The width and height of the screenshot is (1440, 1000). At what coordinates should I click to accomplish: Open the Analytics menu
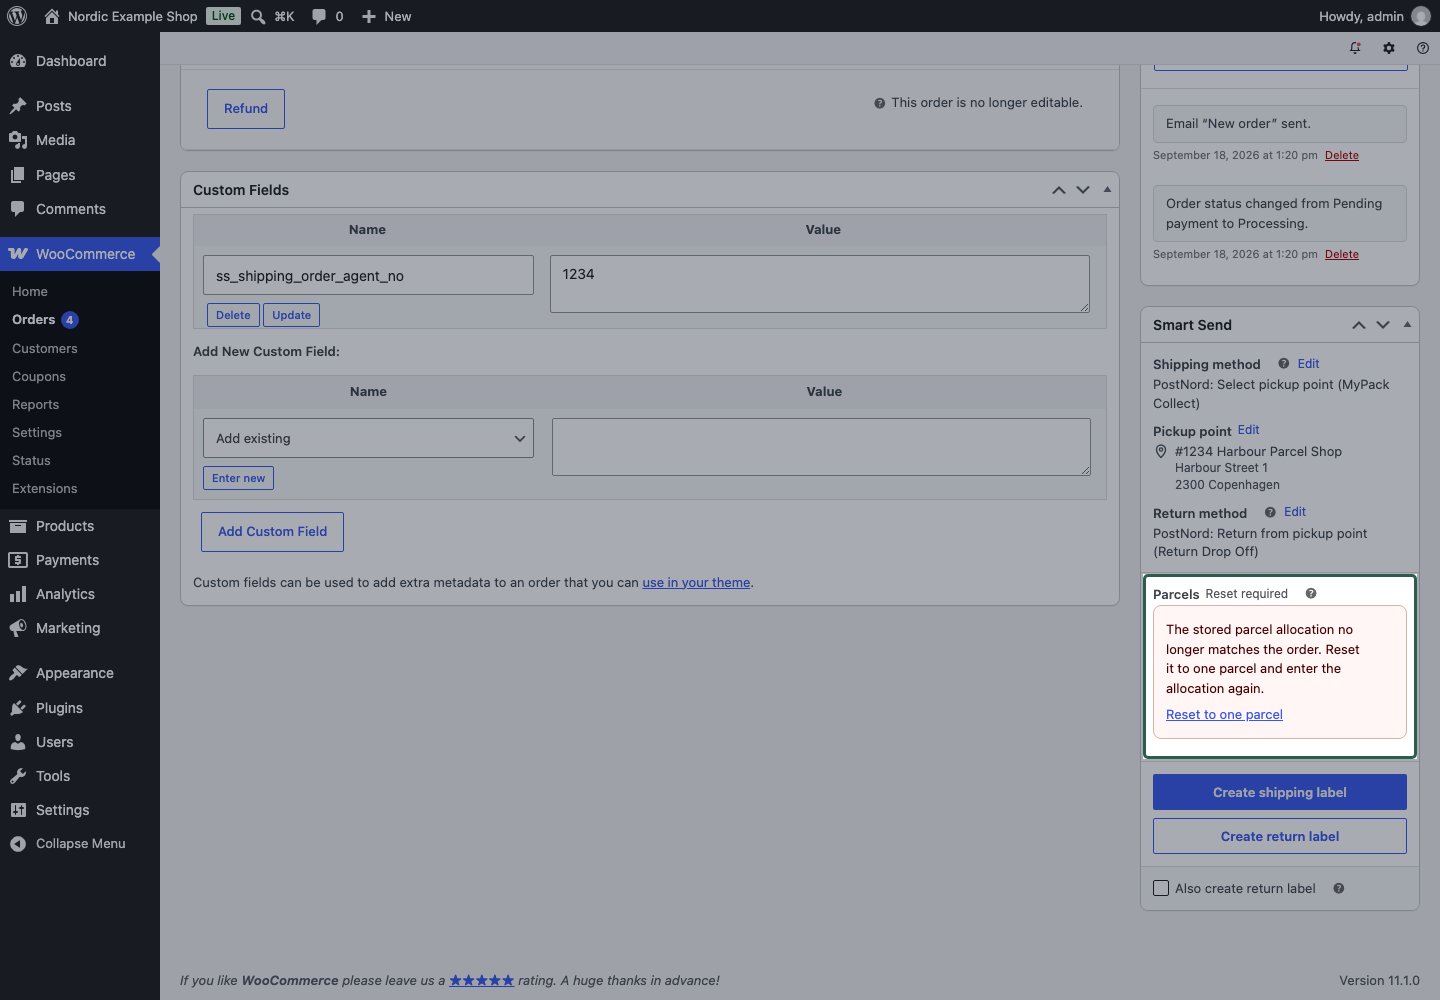click(x=80, y=594)
